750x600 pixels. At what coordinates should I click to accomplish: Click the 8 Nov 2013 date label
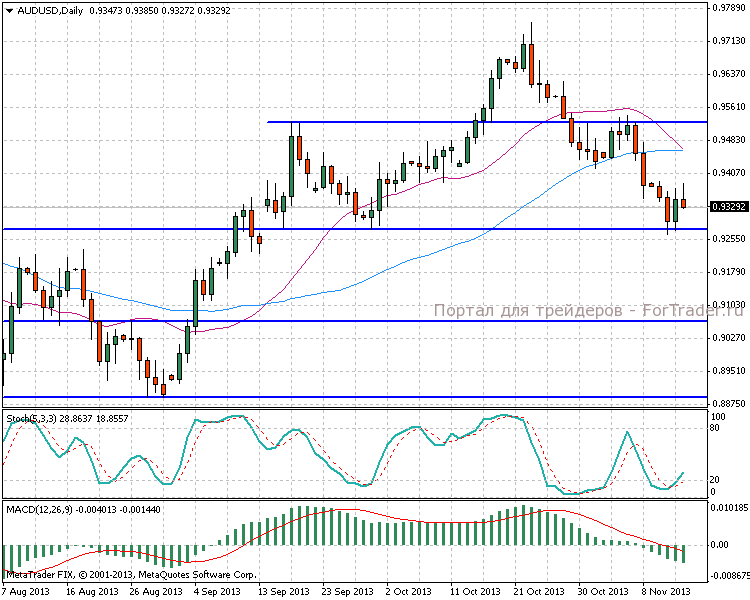click(x=666, y=591)
